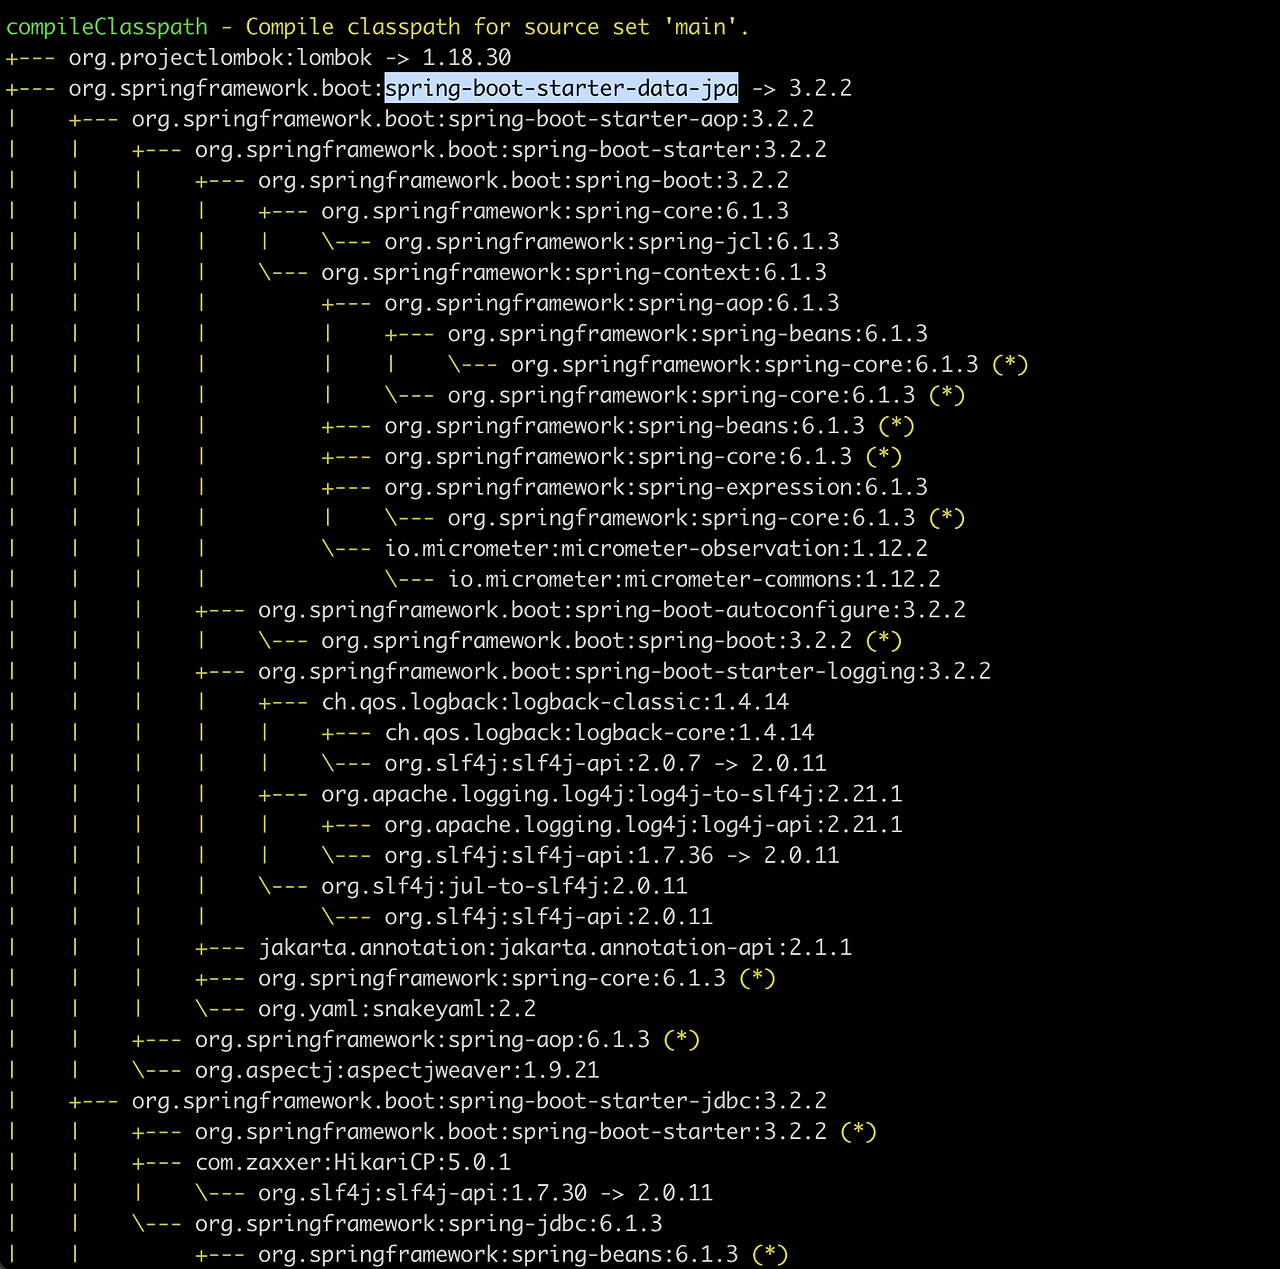This screenshot has height=1269, width=1280.
Task: Click the '-> 3.2.2' version after data-jpa
Action: [x=801, y=88]
